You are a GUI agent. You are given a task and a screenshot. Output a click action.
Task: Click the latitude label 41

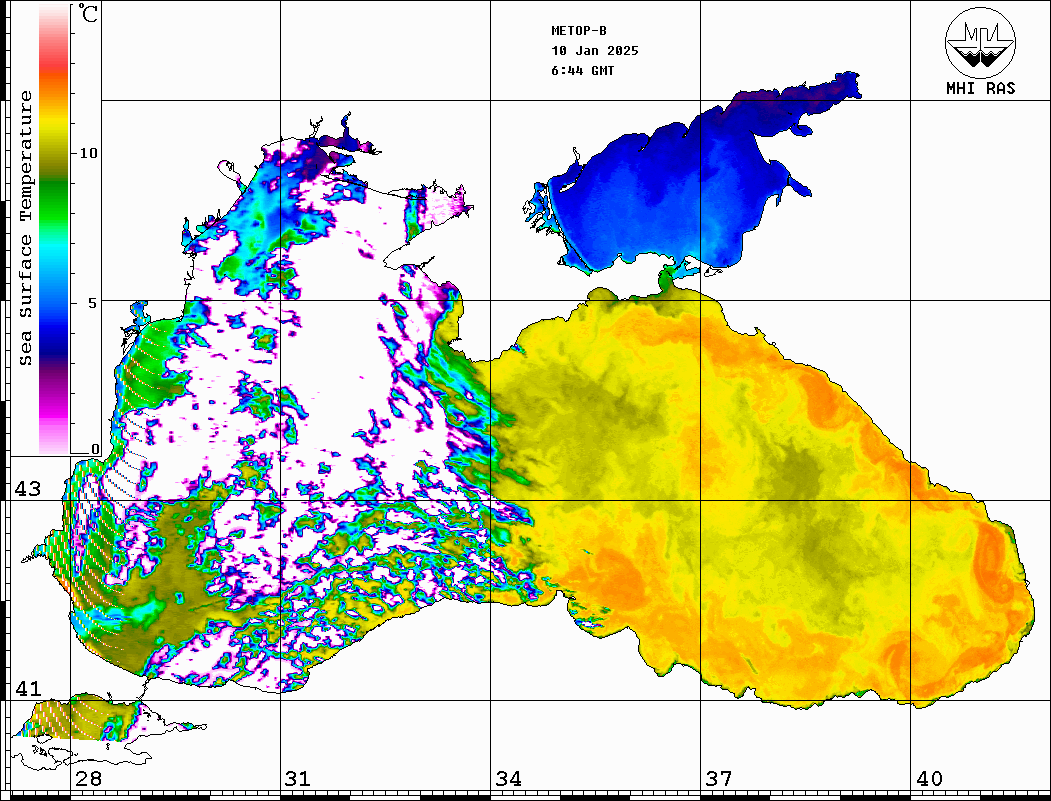27,689
